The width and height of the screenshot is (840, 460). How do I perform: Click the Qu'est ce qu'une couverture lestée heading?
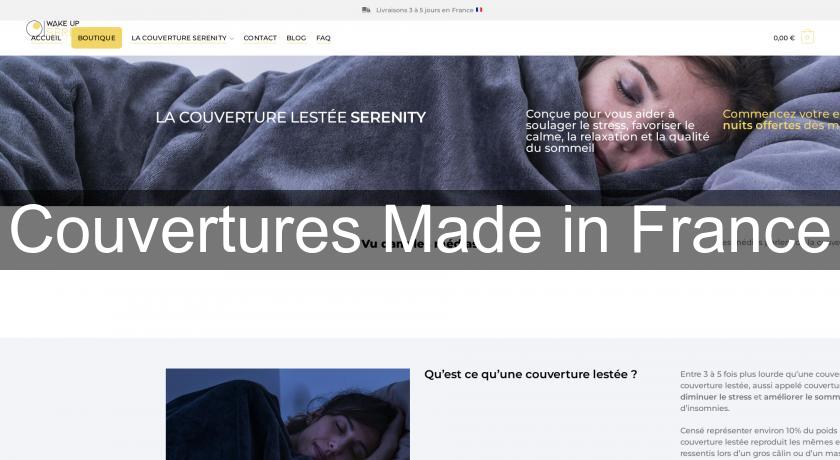(530, 374)
